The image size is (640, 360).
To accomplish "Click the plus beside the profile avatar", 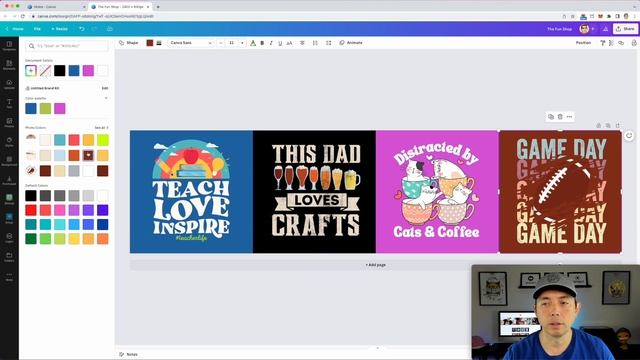I will [x=593, y=29].
